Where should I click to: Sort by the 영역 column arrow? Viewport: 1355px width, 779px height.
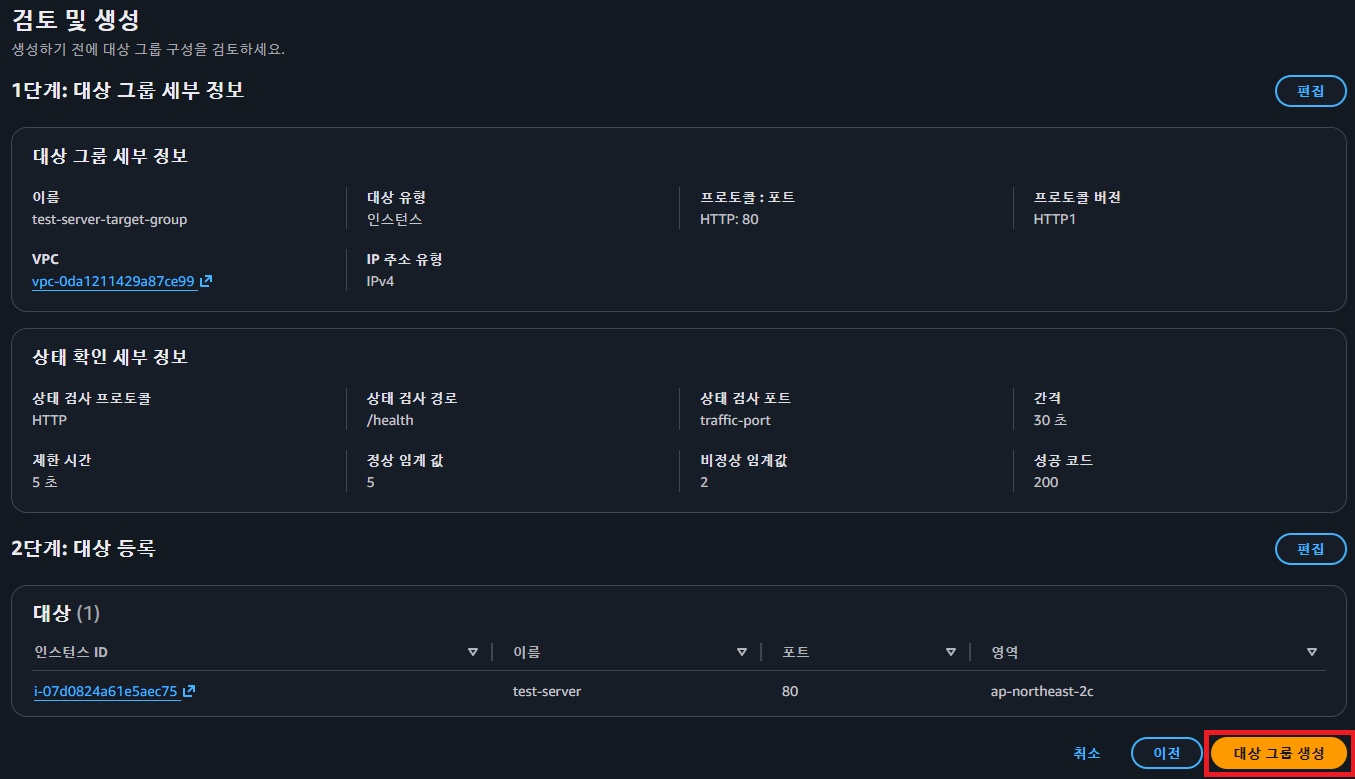tap(1312, 652)
